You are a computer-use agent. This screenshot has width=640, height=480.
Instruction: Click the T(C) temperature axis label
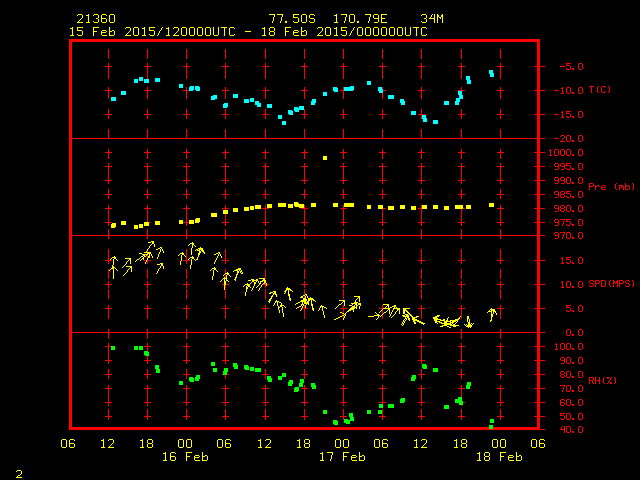pyautogui.click(x=600, y=89)
